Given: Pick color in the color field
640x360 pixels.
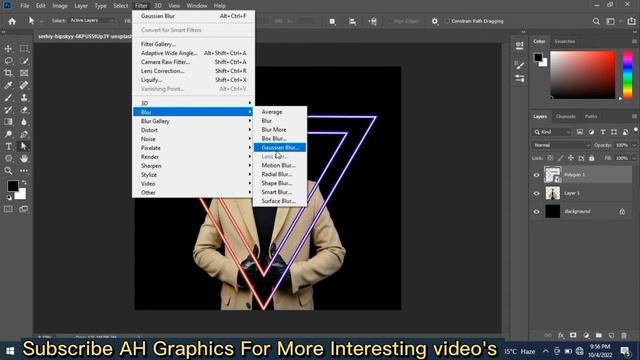Looking at the screenshot, I should click(583, 75).
